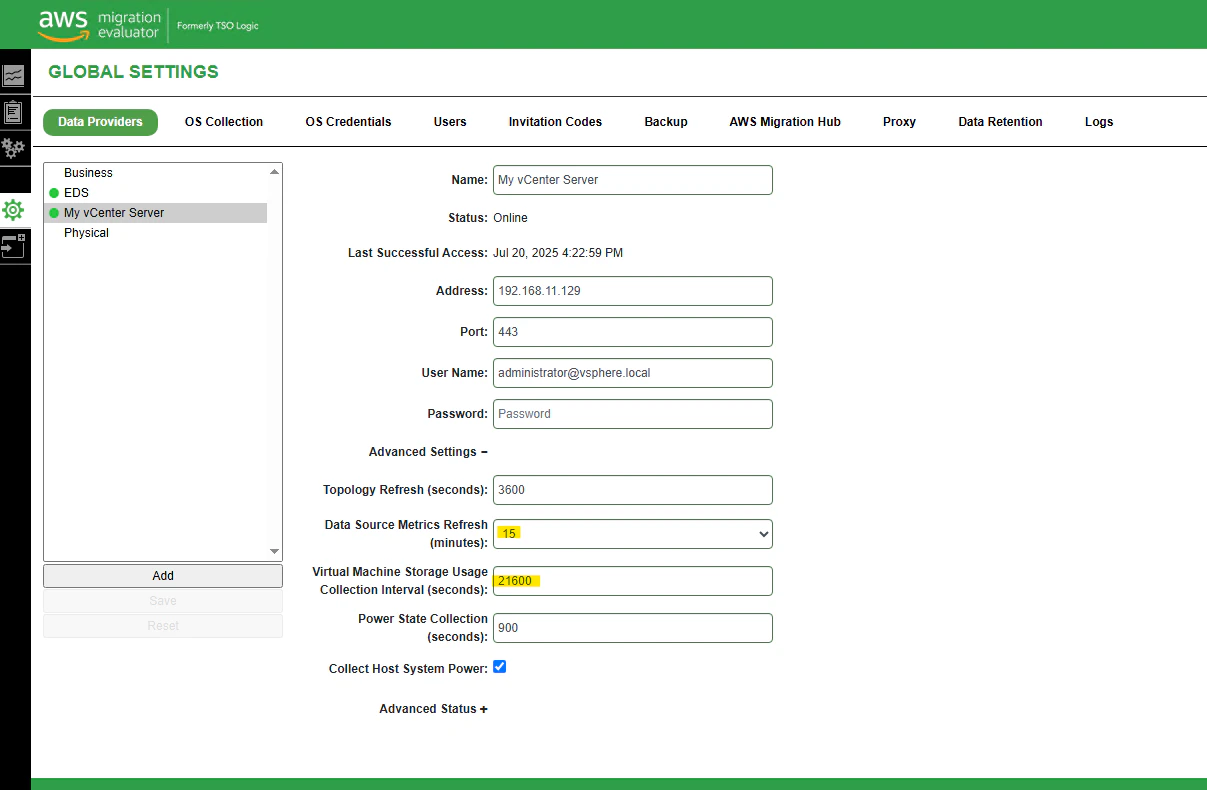The image size is (1207, 790).
Task: Go to Invitation Codes tab
Action: coord(555,122)
